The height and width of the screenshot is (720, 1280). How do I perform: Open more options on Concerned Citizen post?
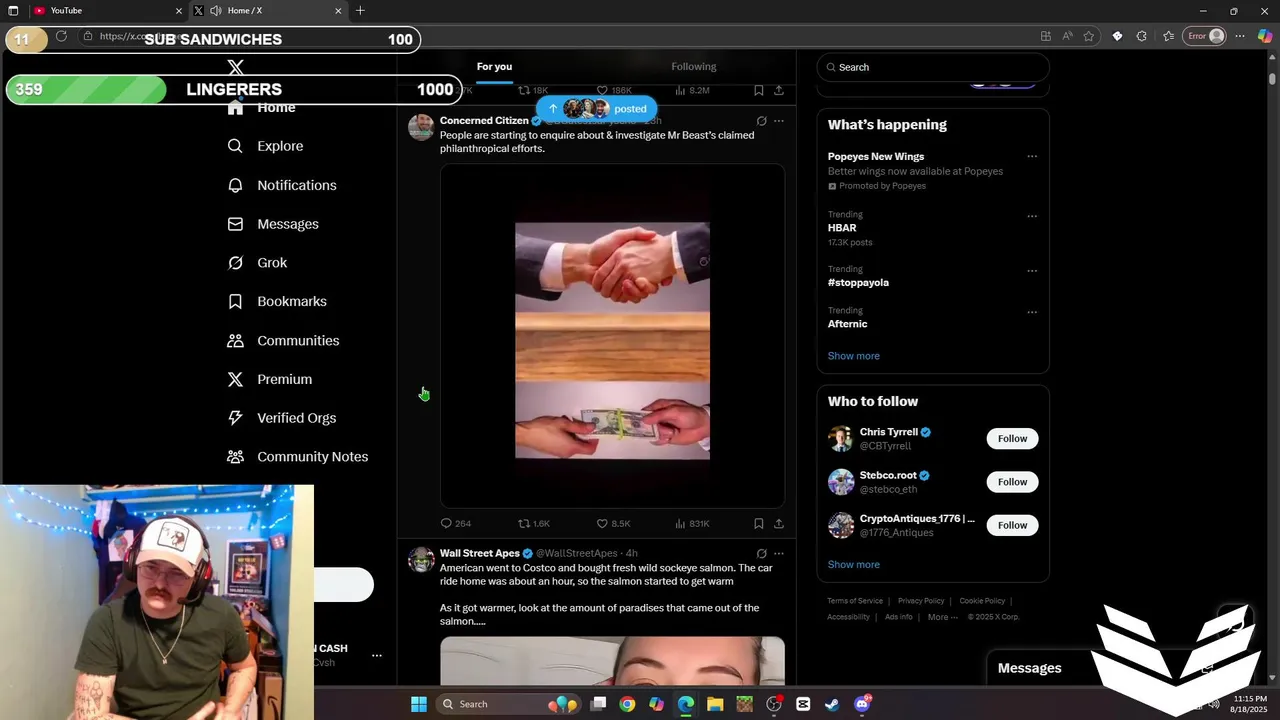(x=779, y=121)
